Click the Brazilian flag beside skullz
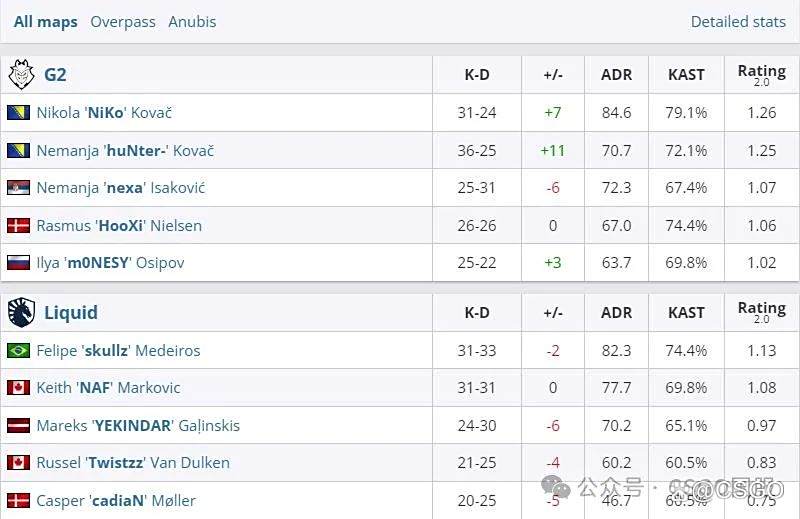 [18, 351]
